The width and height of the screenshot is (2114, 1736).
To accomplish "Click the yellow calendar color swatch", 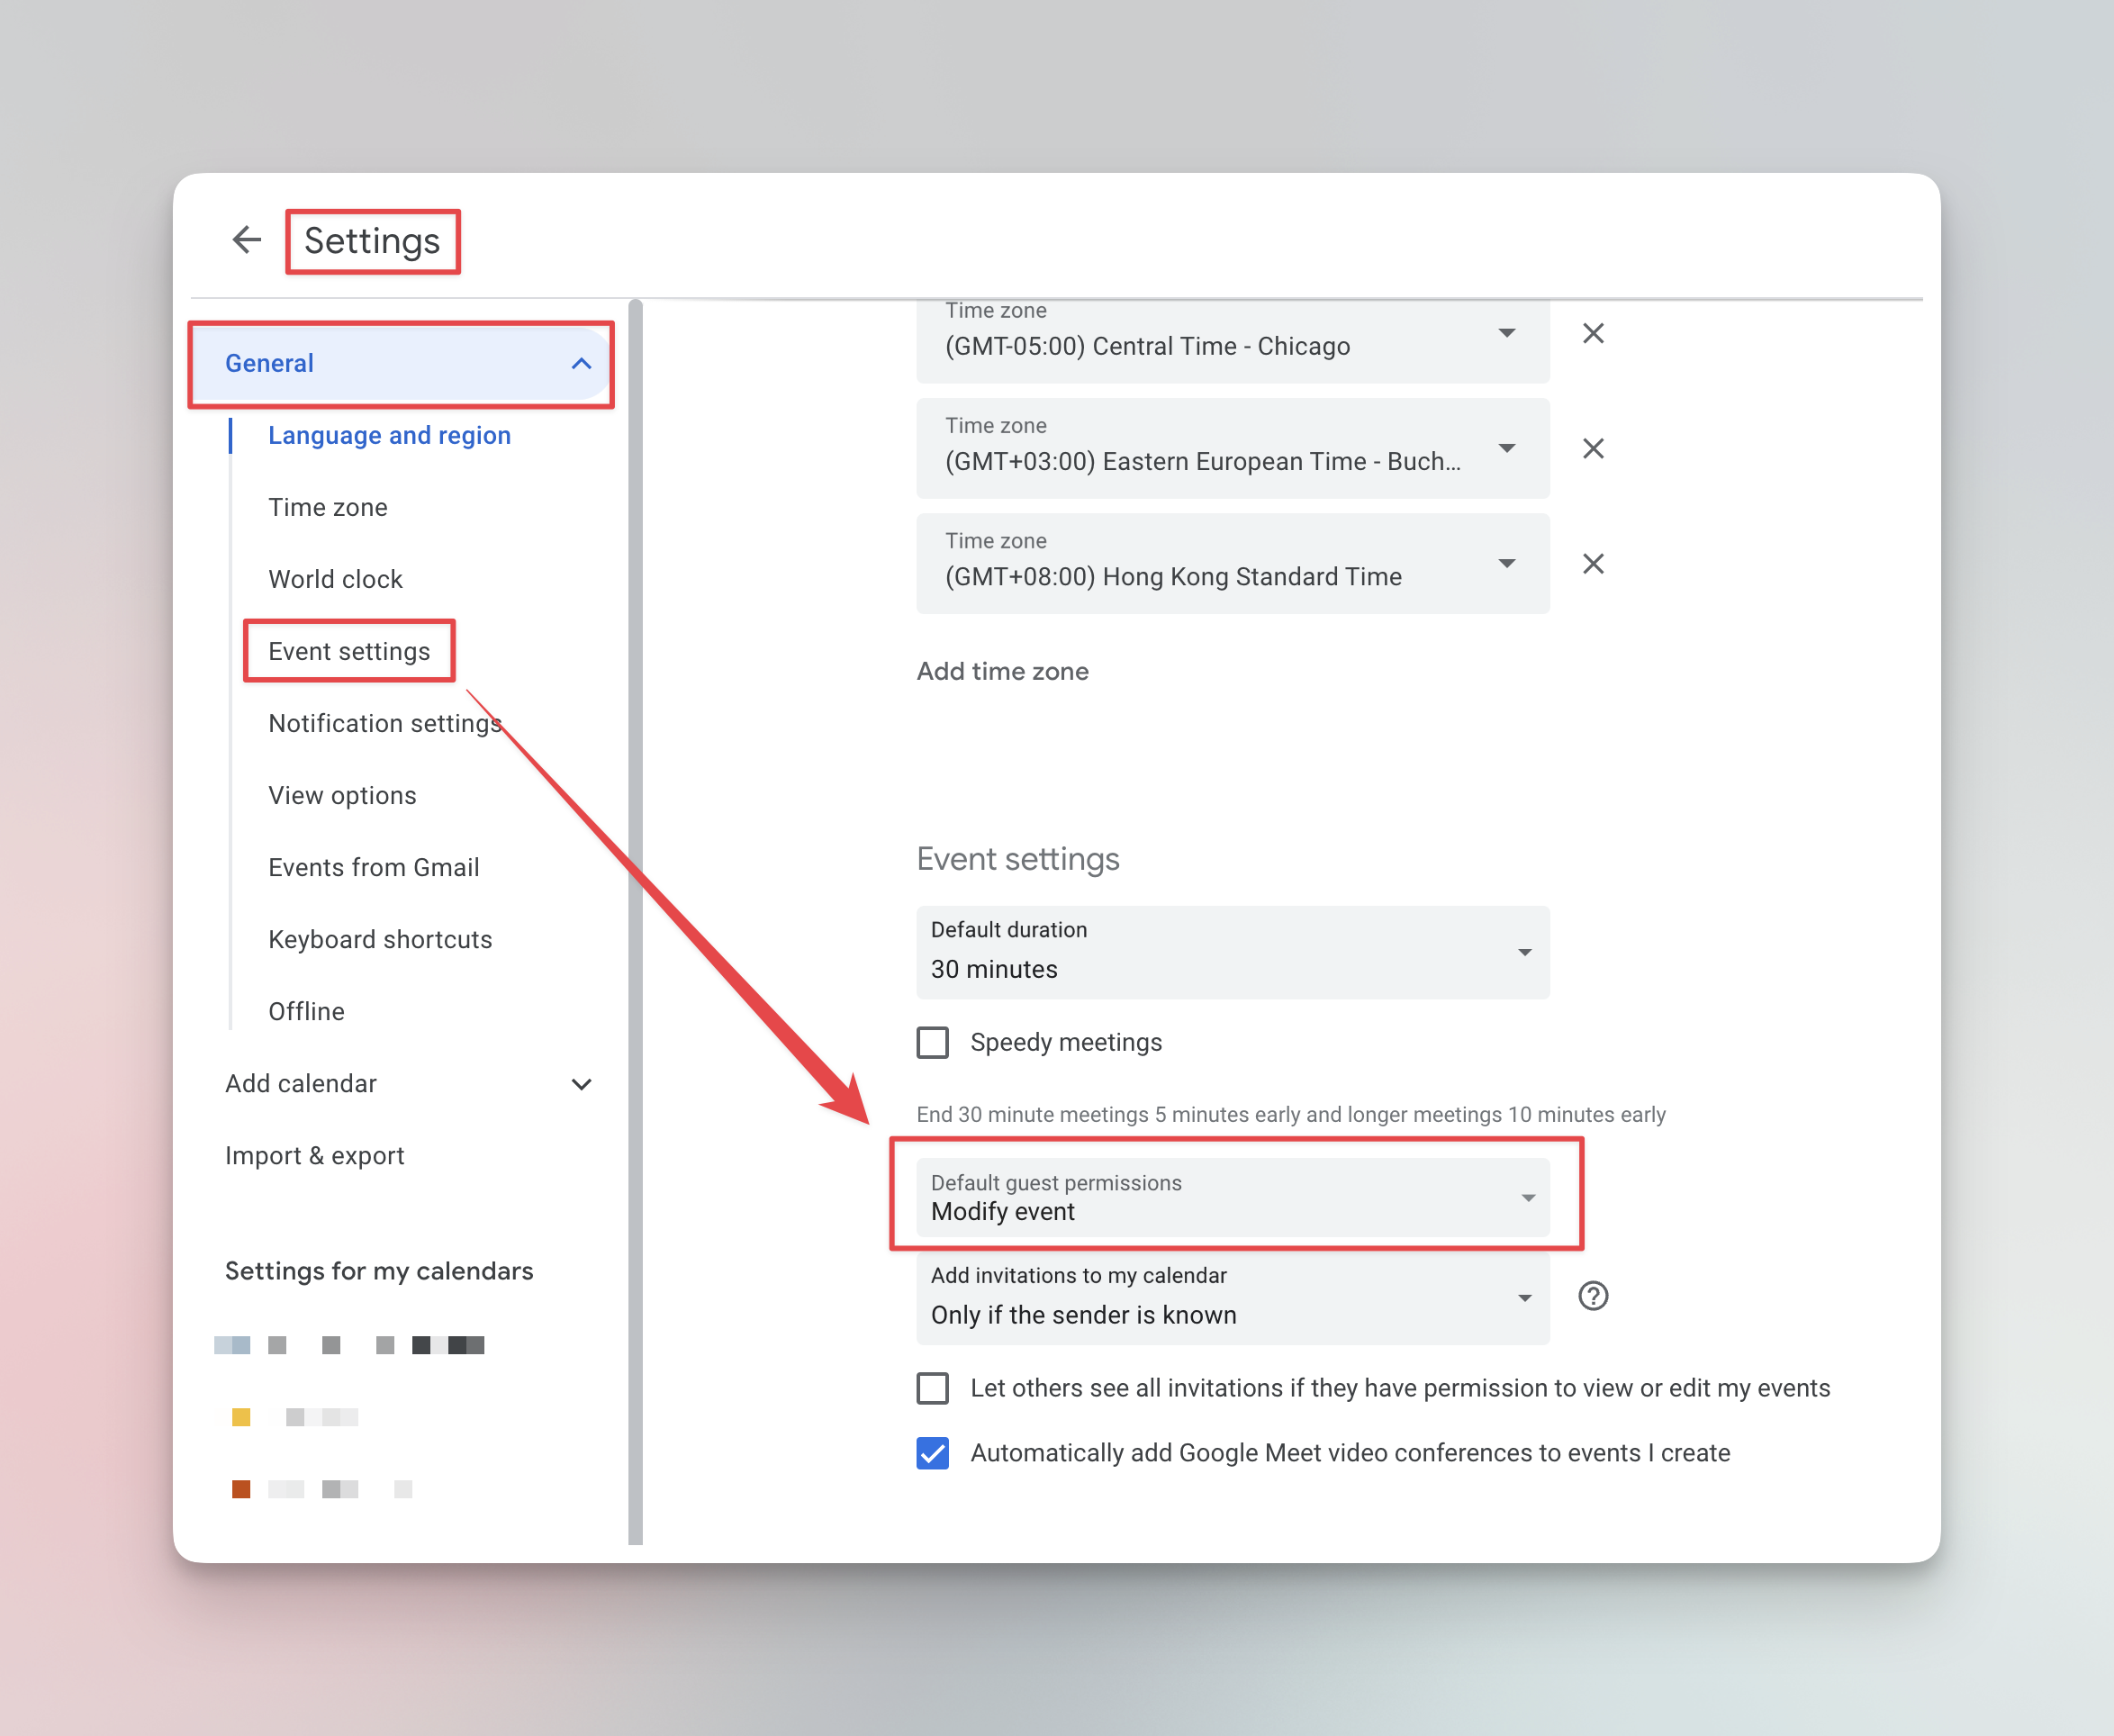I will tap(241, 1417).
